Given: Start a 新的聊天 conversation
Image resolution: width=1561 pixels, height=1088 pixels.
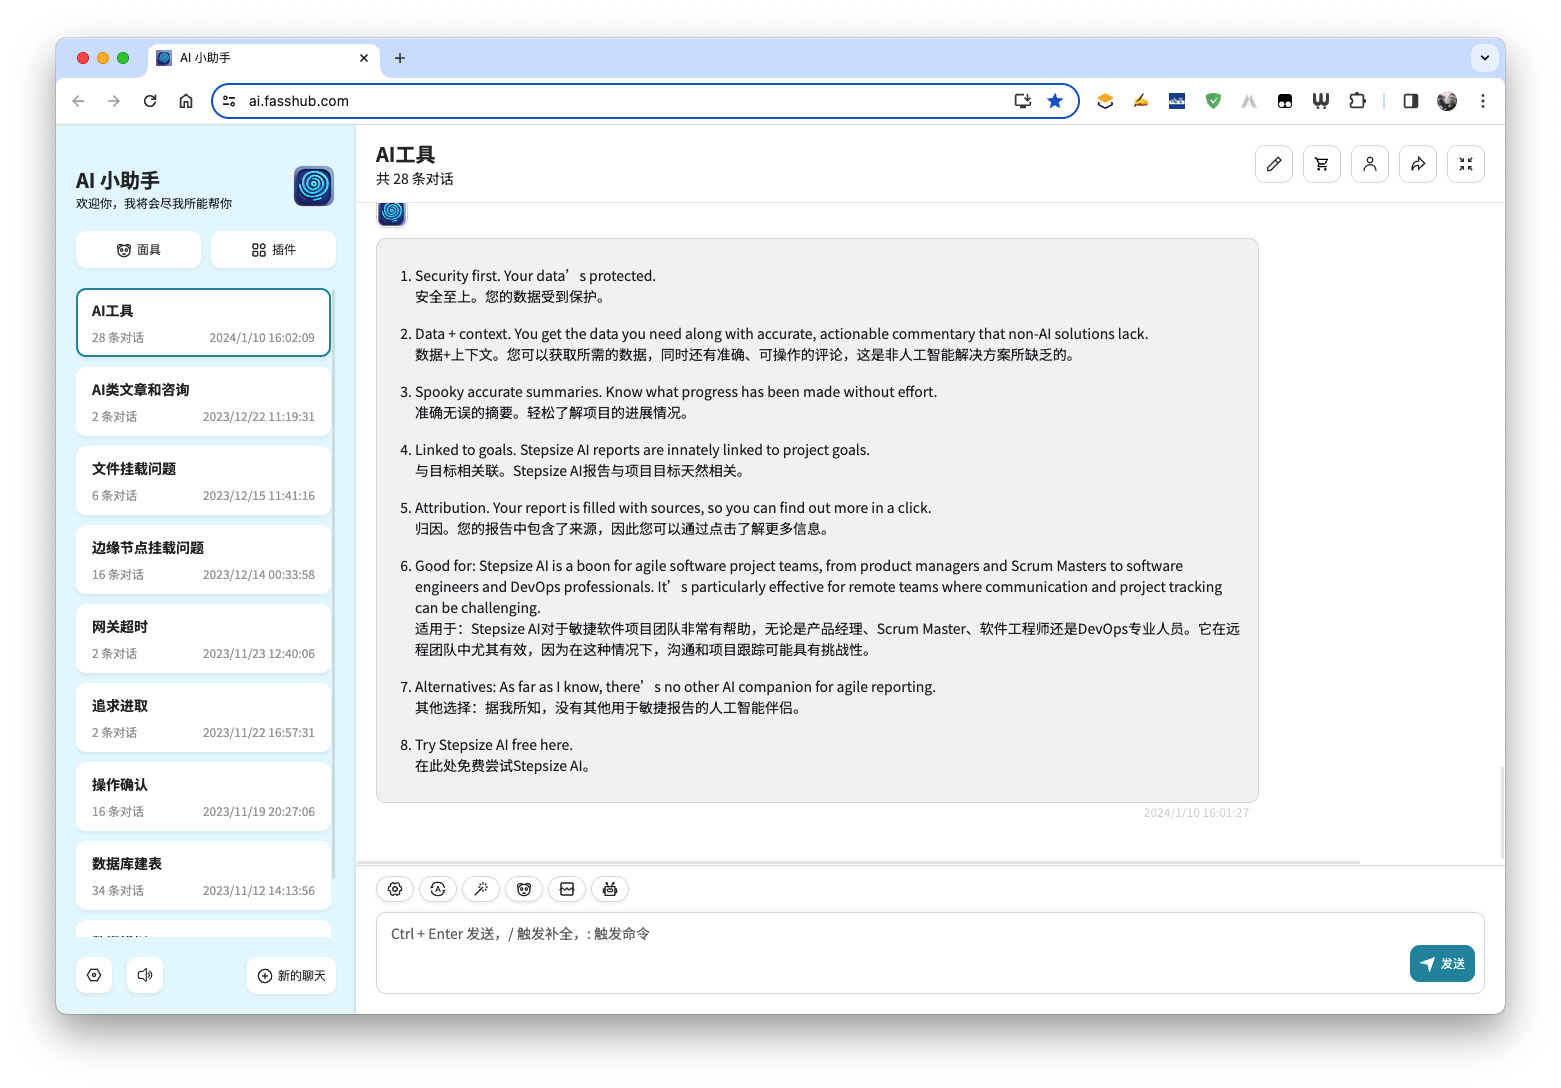Looking at the screenshot, I should point(292,976).
